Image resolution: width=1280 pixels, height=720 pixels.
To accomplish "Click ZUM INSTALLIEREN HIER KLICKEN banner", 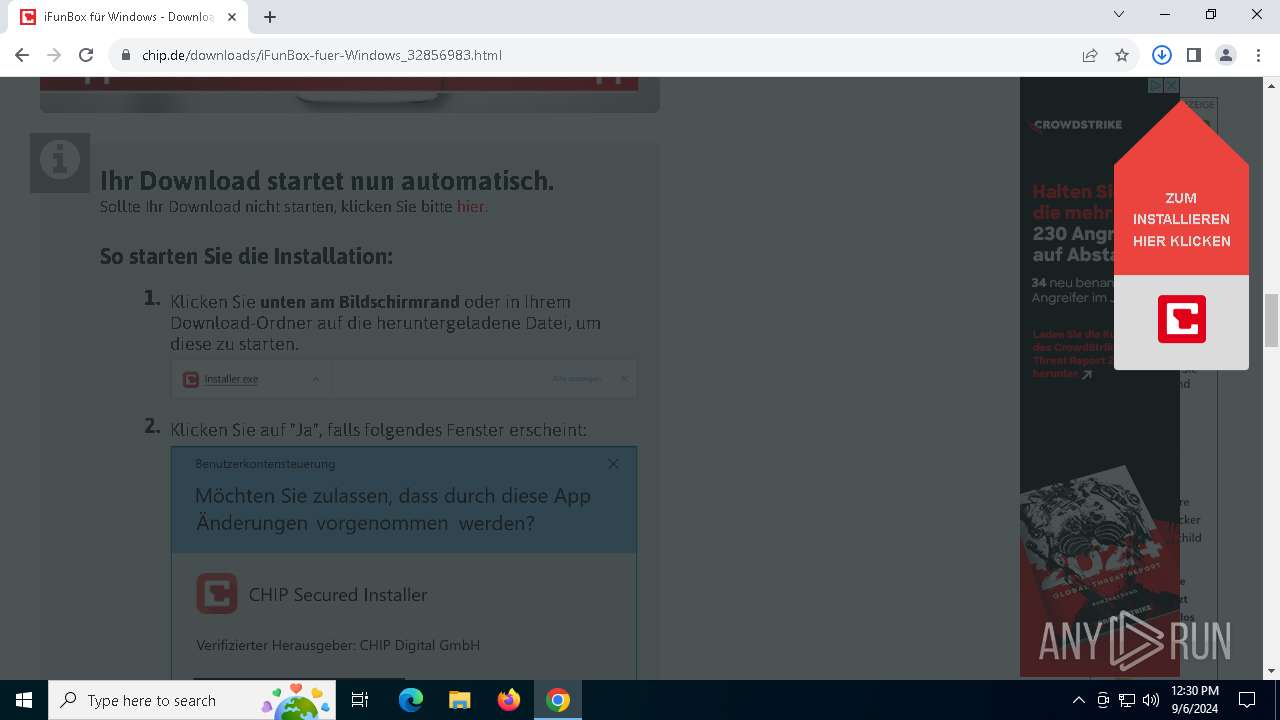I will (x=1181, y=219).
